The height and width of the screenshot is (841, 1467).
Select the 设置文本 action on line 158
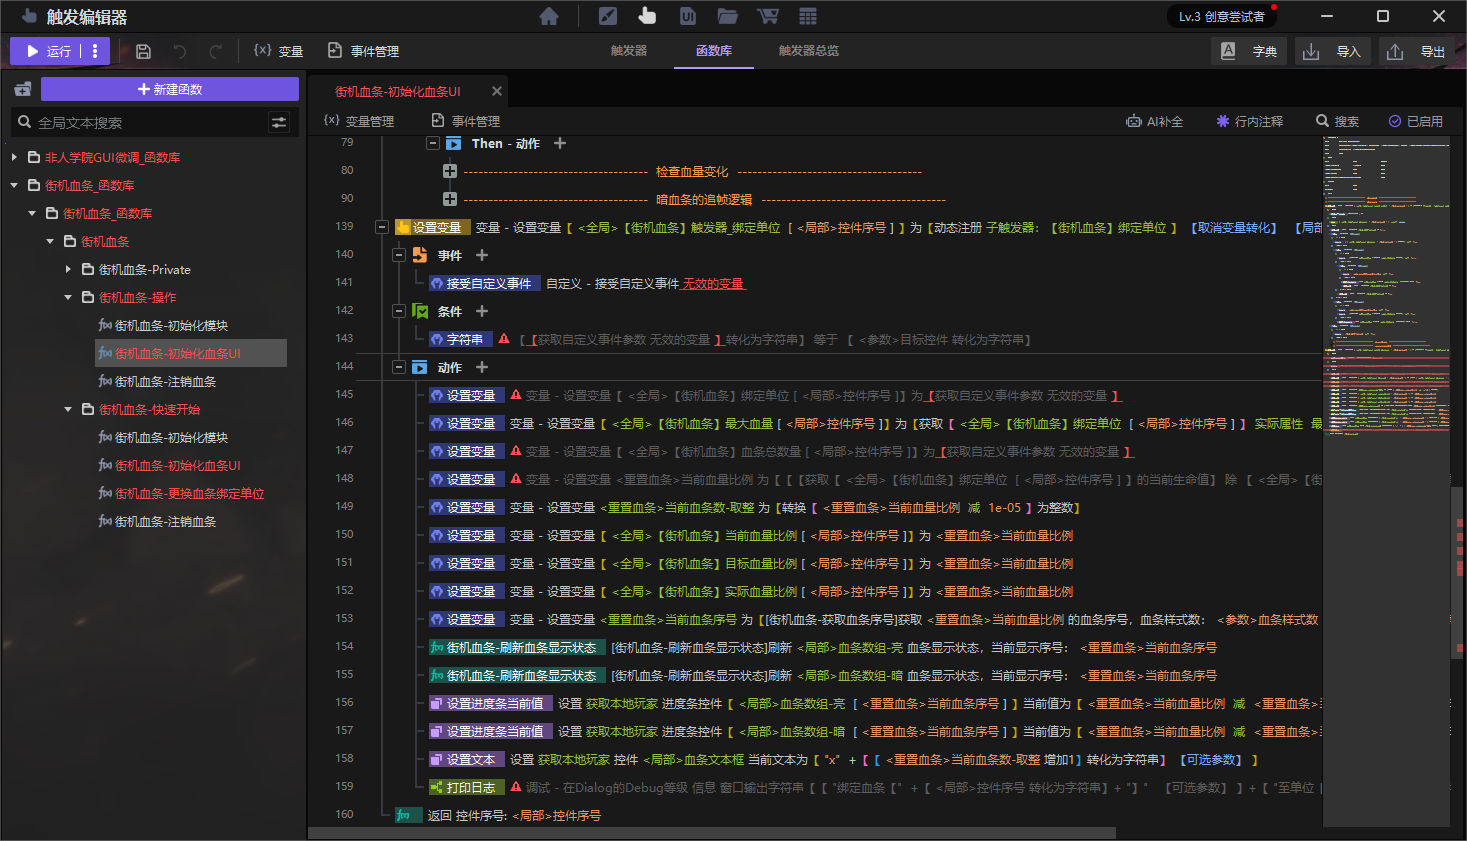(467, 759)
